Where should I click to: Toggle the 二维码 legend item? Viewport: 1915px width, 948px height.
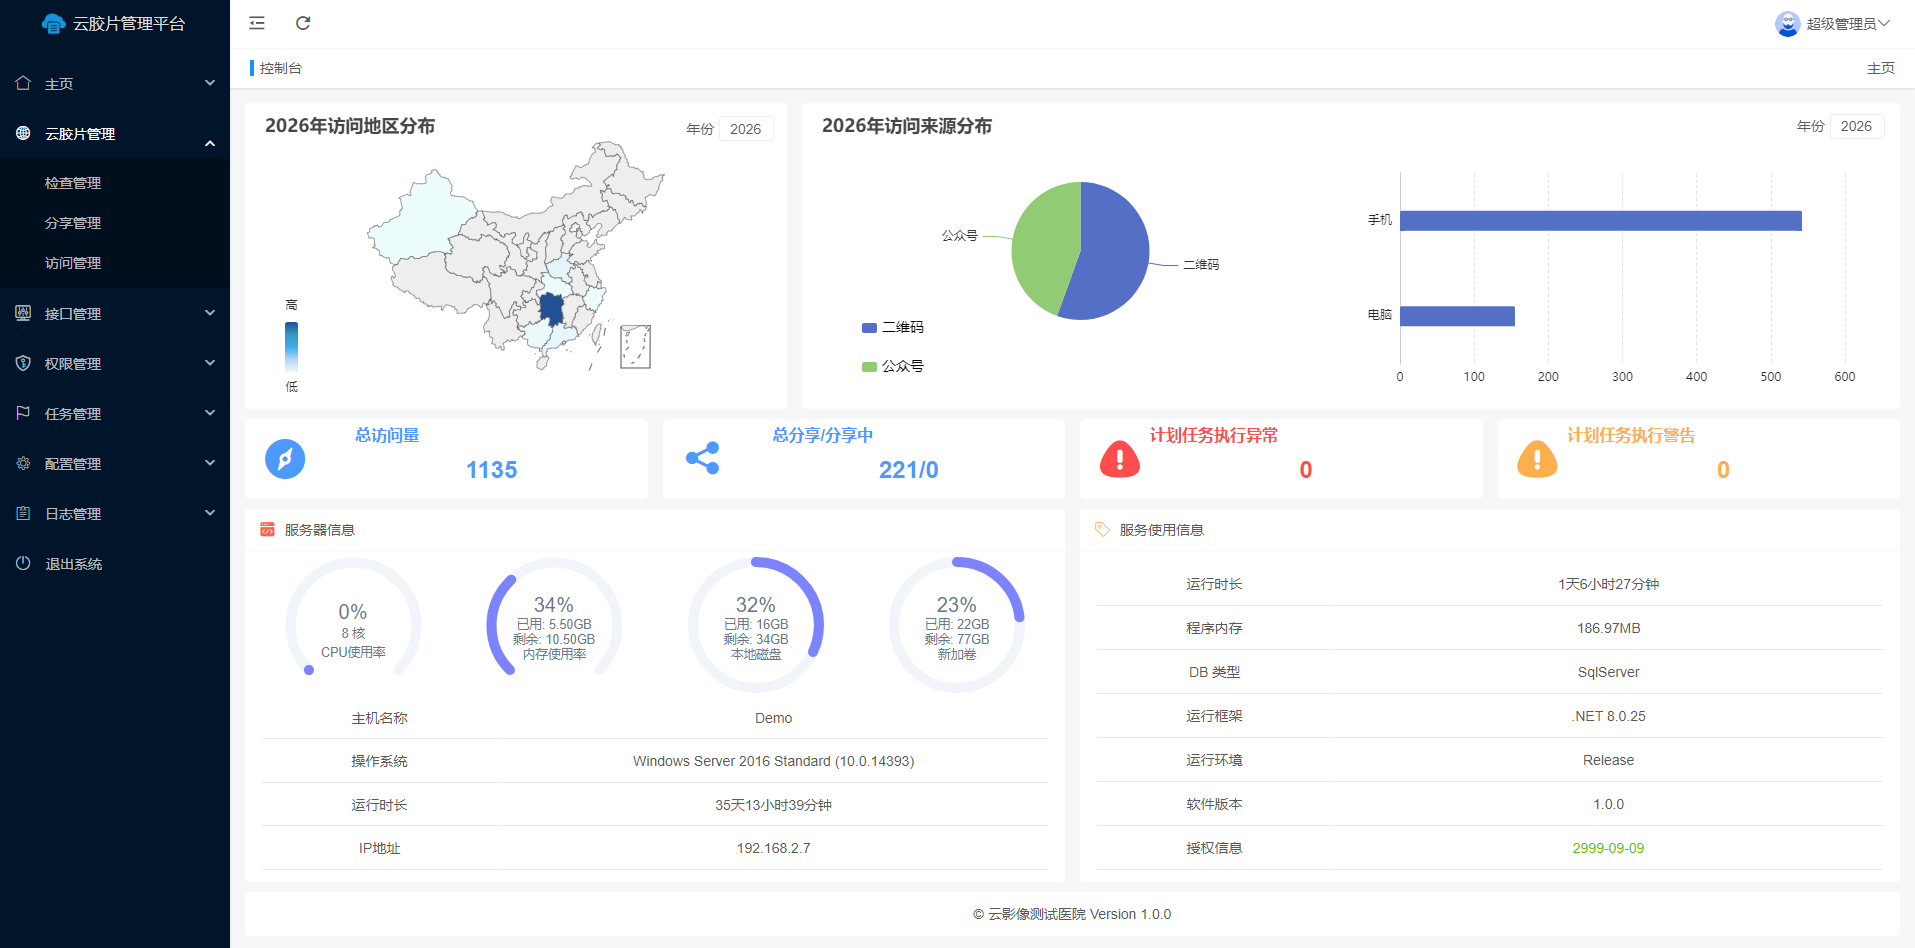[x=893, y=327]
